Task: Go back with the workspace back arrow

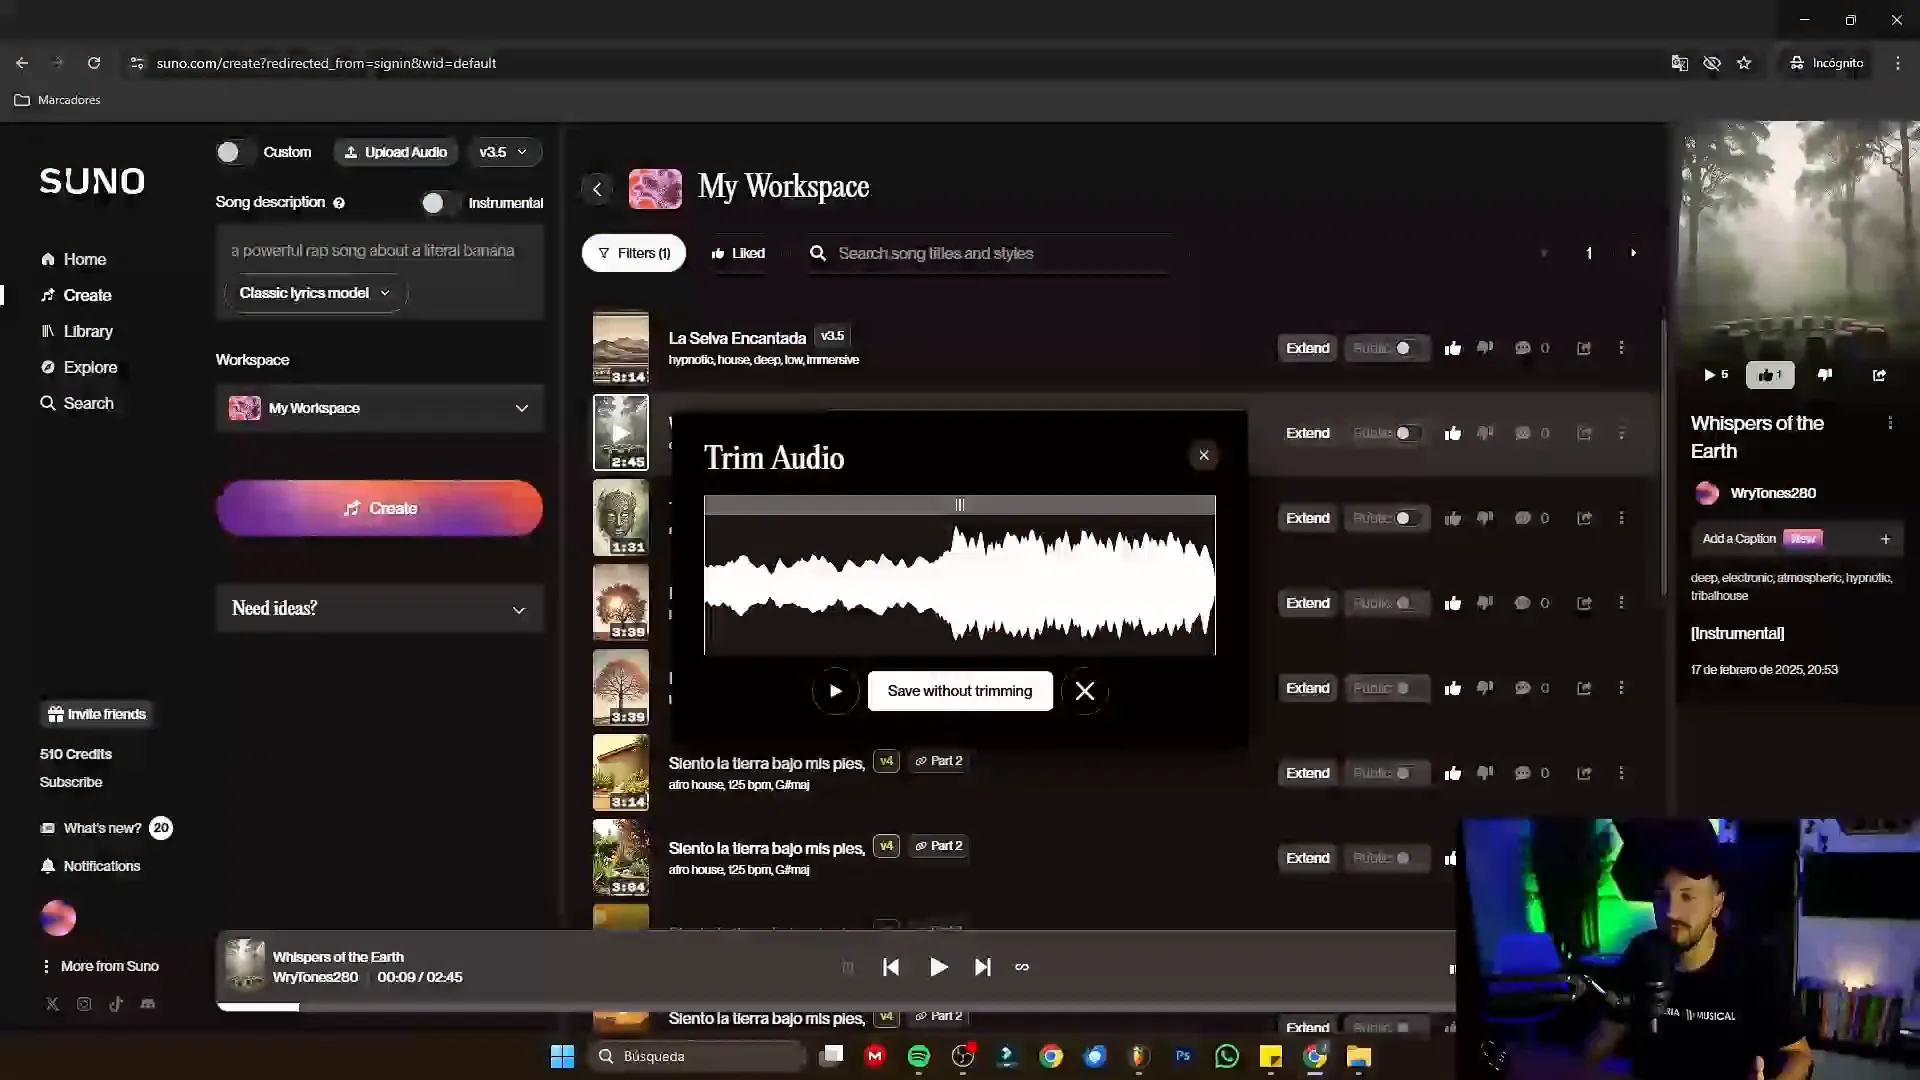Action: click(597, 189)
